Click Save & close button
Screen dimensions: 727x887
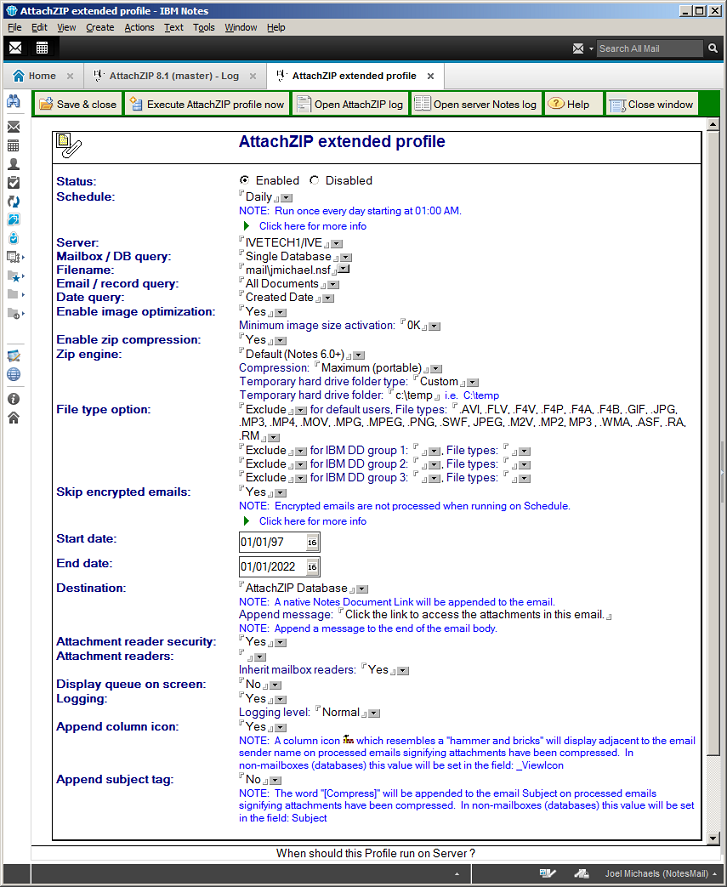78,104
